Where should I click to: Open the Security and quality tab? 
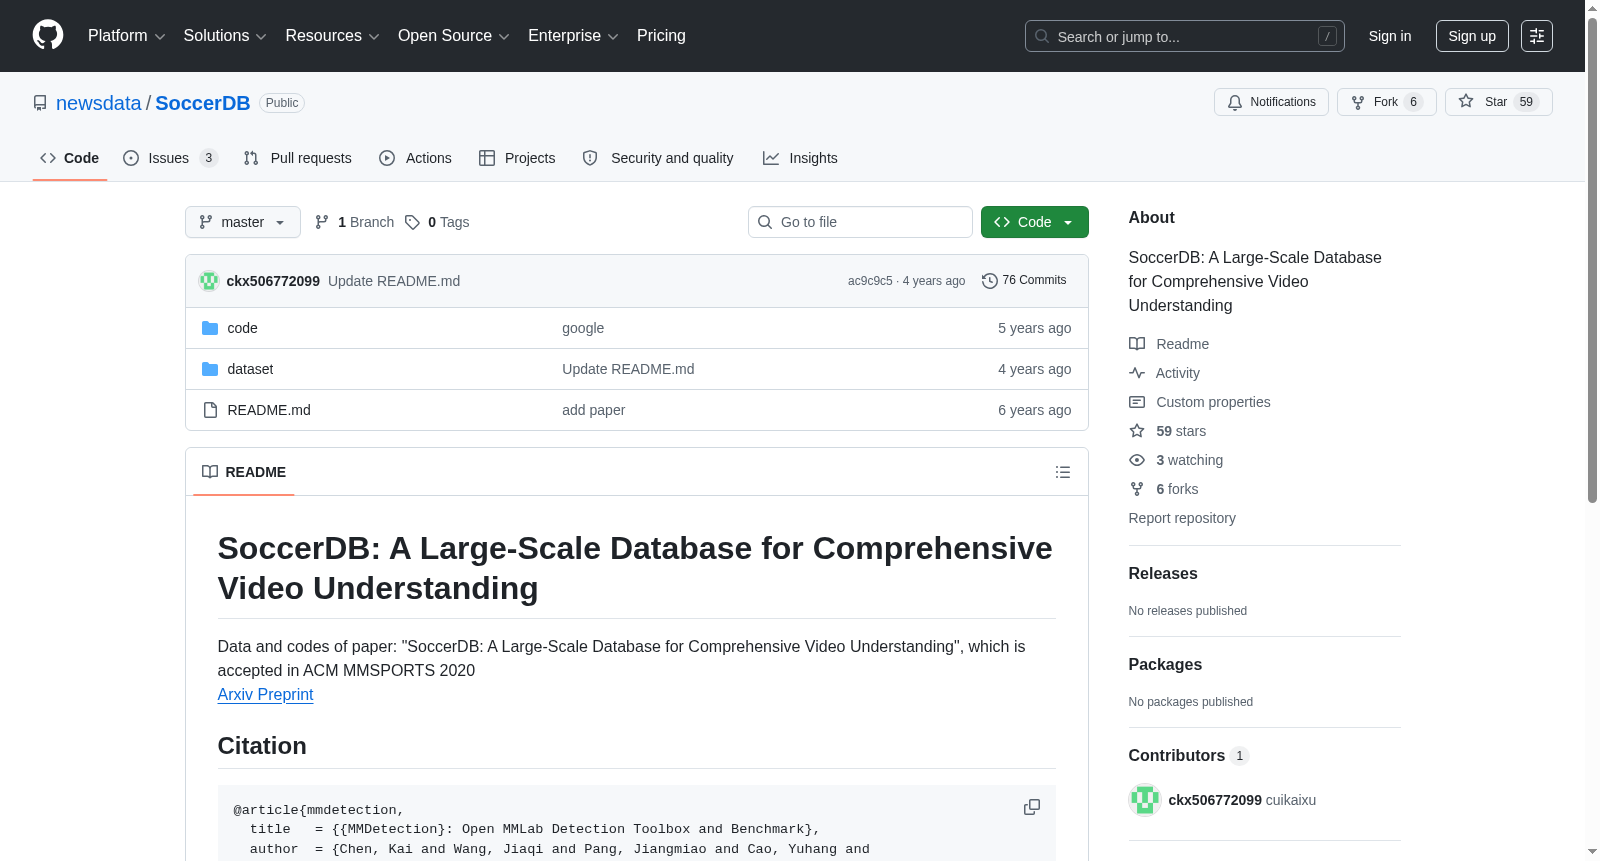pos(658,158)
